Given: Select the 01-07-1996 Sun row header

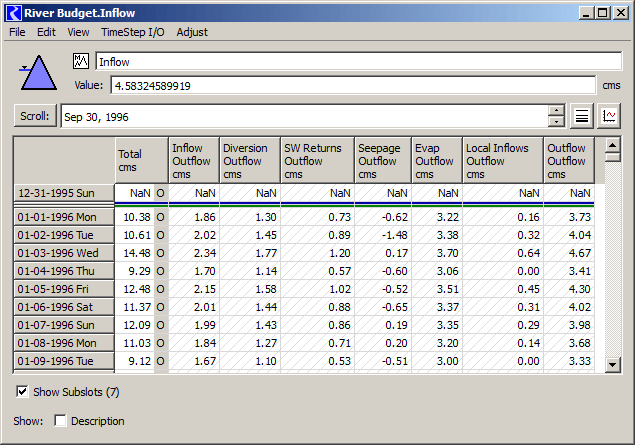Looking at the screenshot, I should point(64,325).
